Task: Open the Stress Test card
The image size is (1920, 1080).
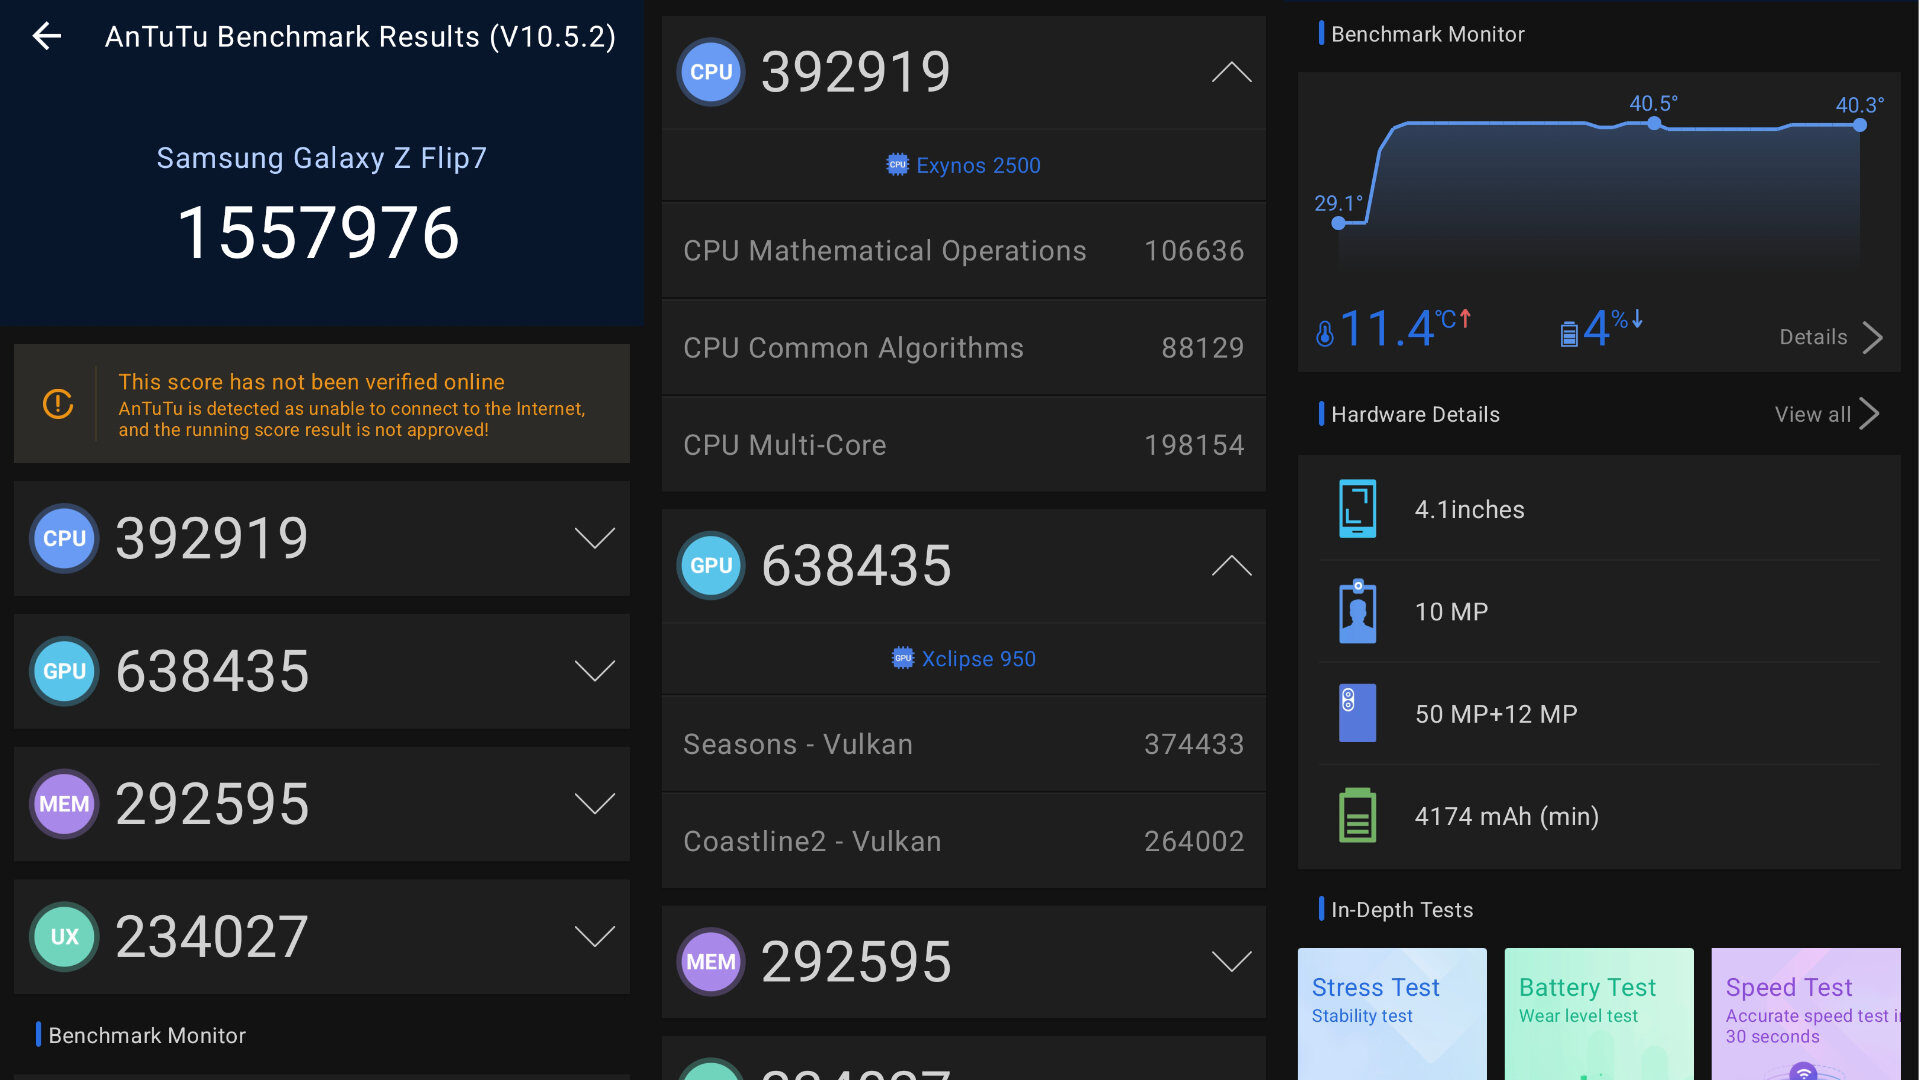Action: coord(1392,1014)
